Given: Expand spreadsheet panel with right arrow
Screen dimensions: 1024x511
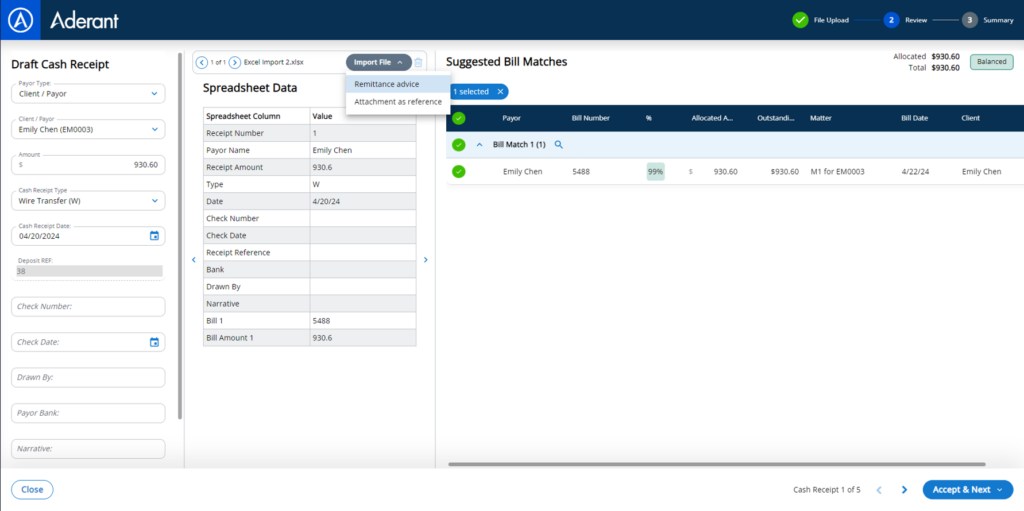Looking at the screenshot, I should [x=426, y=259].
